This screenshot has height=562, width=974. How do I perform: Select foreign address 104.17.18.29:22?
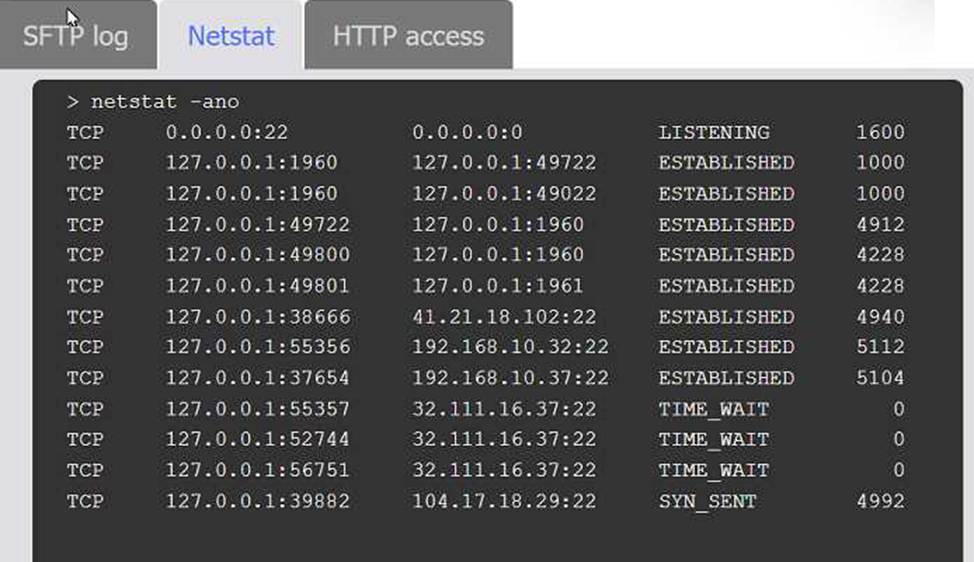pos(504,501)
